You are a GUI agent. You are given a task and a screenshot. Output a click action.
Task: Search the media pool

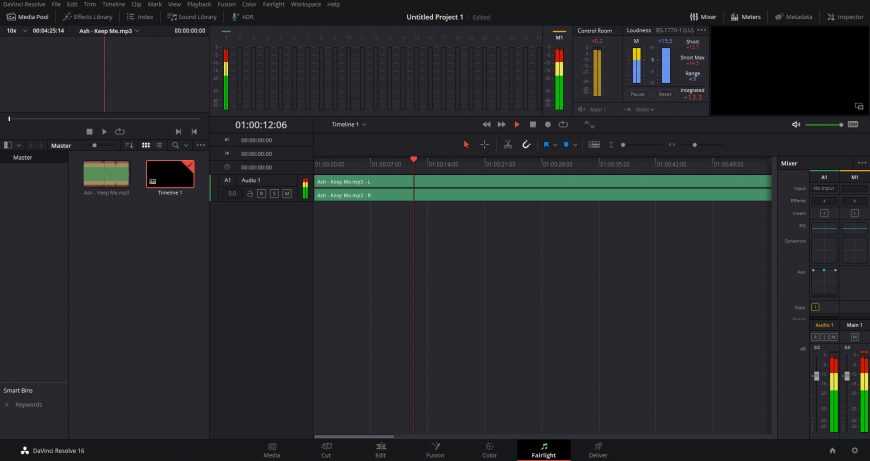175,145
